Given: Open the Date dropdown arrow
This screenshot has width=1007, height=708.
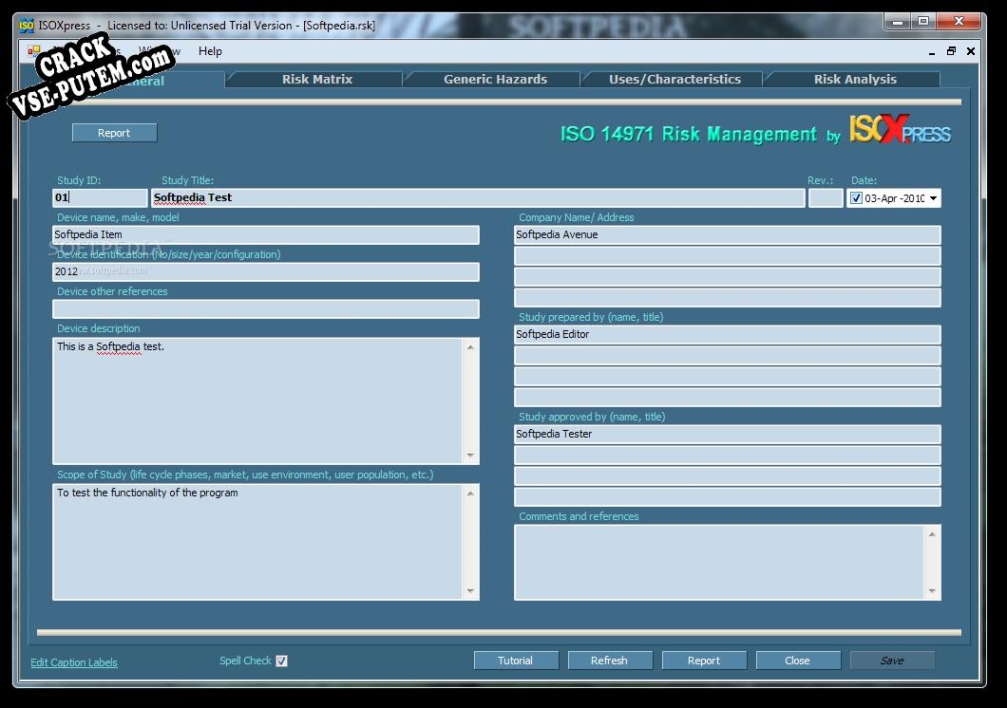Looking at the screenshot, I should (x=933, y=199).
